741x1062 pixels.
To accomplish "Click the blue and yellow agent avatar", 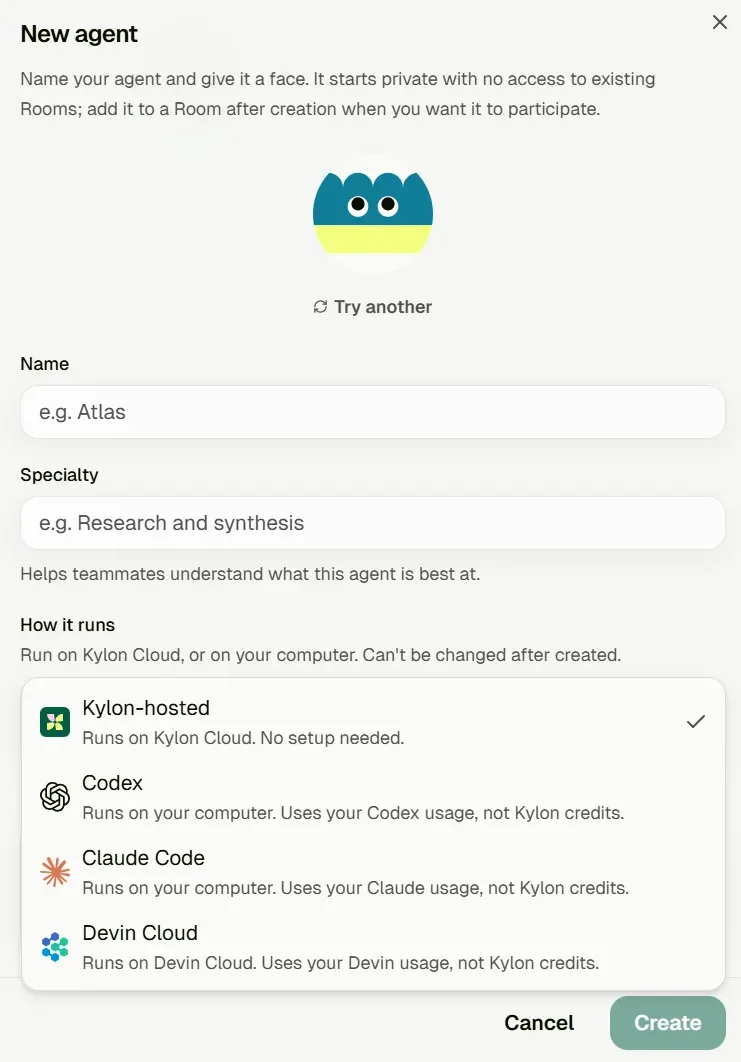I will 373,213.
